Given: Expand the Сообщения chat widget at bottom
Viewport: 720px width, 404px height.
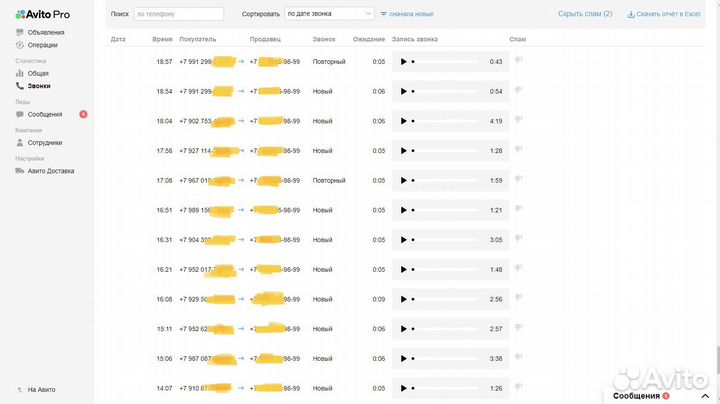Looking at the screenshot, I should pyautogui.click(x=700, y=396).
